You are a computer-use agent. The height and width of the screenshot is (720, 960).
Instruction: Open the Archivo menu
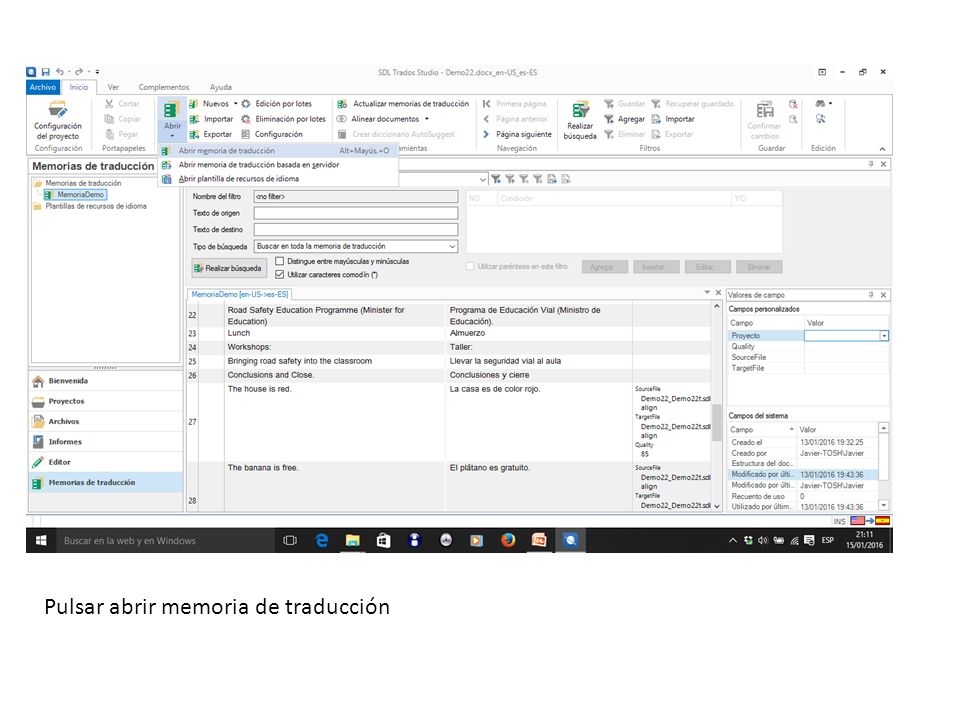pos(43,87)
